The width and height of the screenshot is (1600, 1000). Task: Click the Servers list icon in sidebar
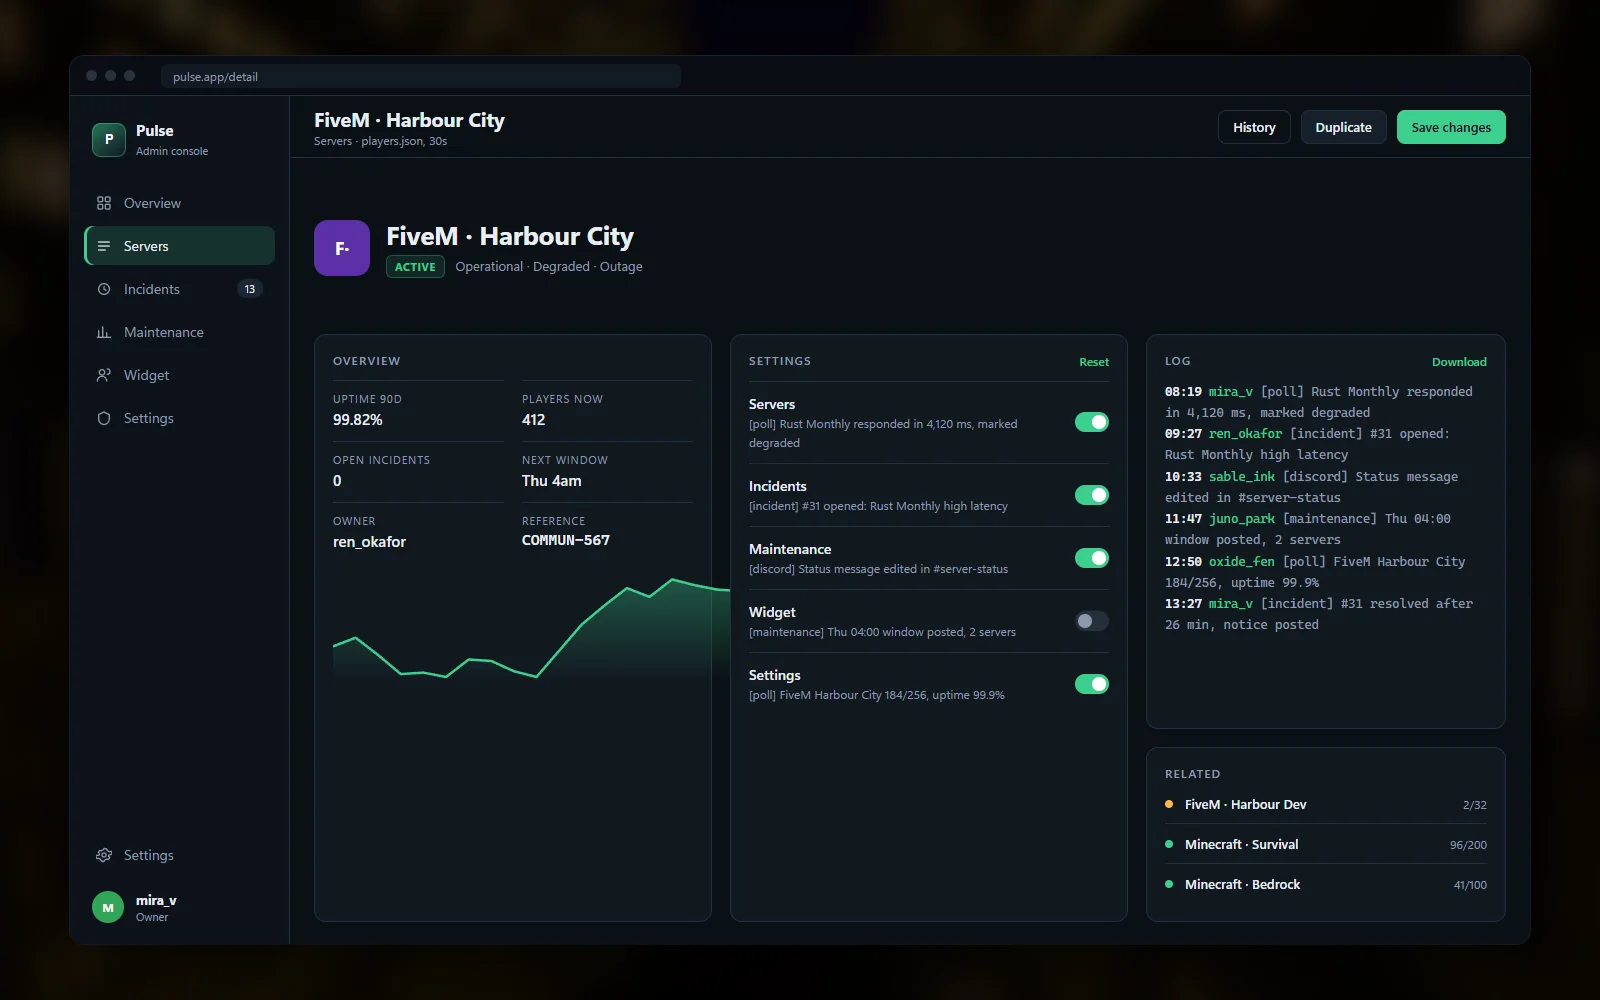104,246
